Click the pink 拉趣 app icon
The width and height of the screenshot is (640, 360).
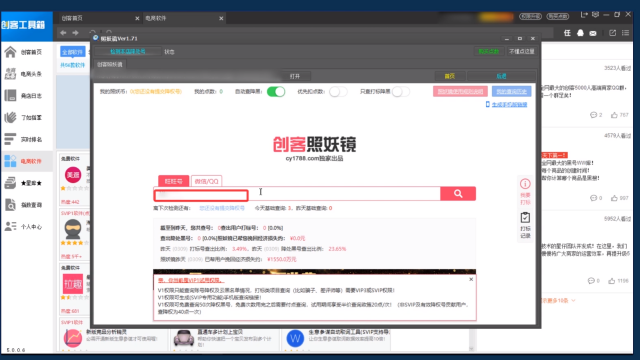point(73,284)
